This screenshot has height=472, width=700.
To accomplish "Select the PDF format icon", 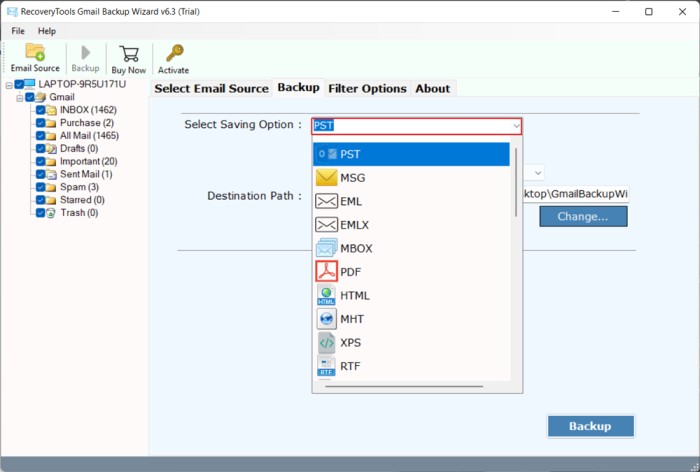I will pos(327,271).
